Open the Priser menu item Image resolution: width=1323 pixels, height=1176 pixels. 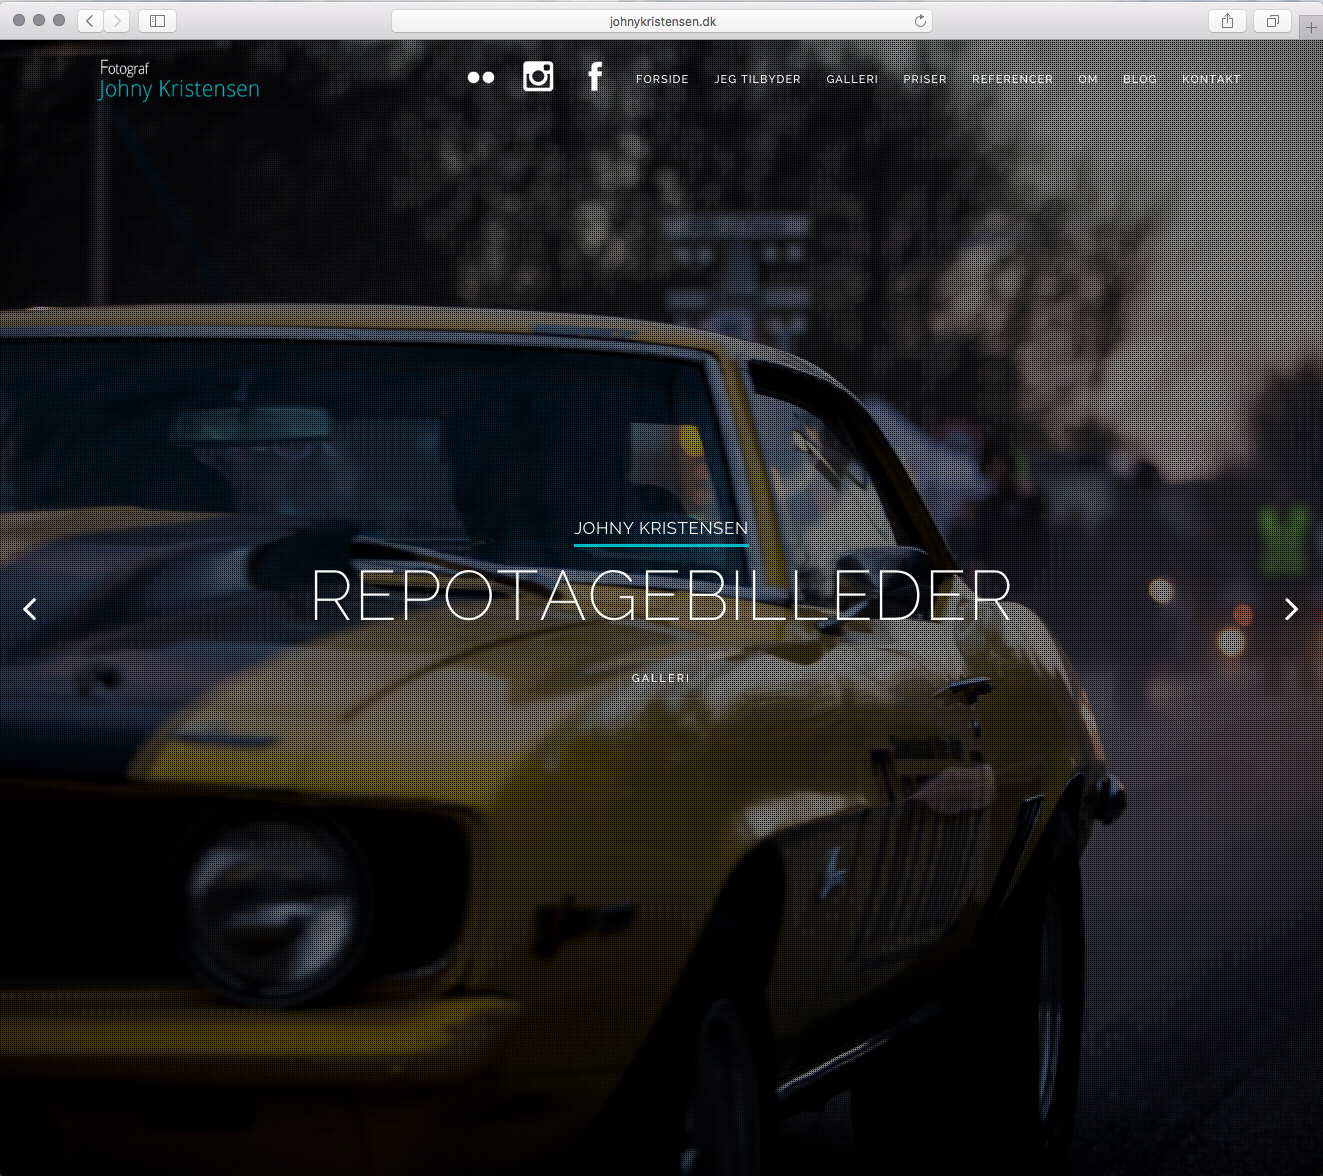tap(925, 79)
